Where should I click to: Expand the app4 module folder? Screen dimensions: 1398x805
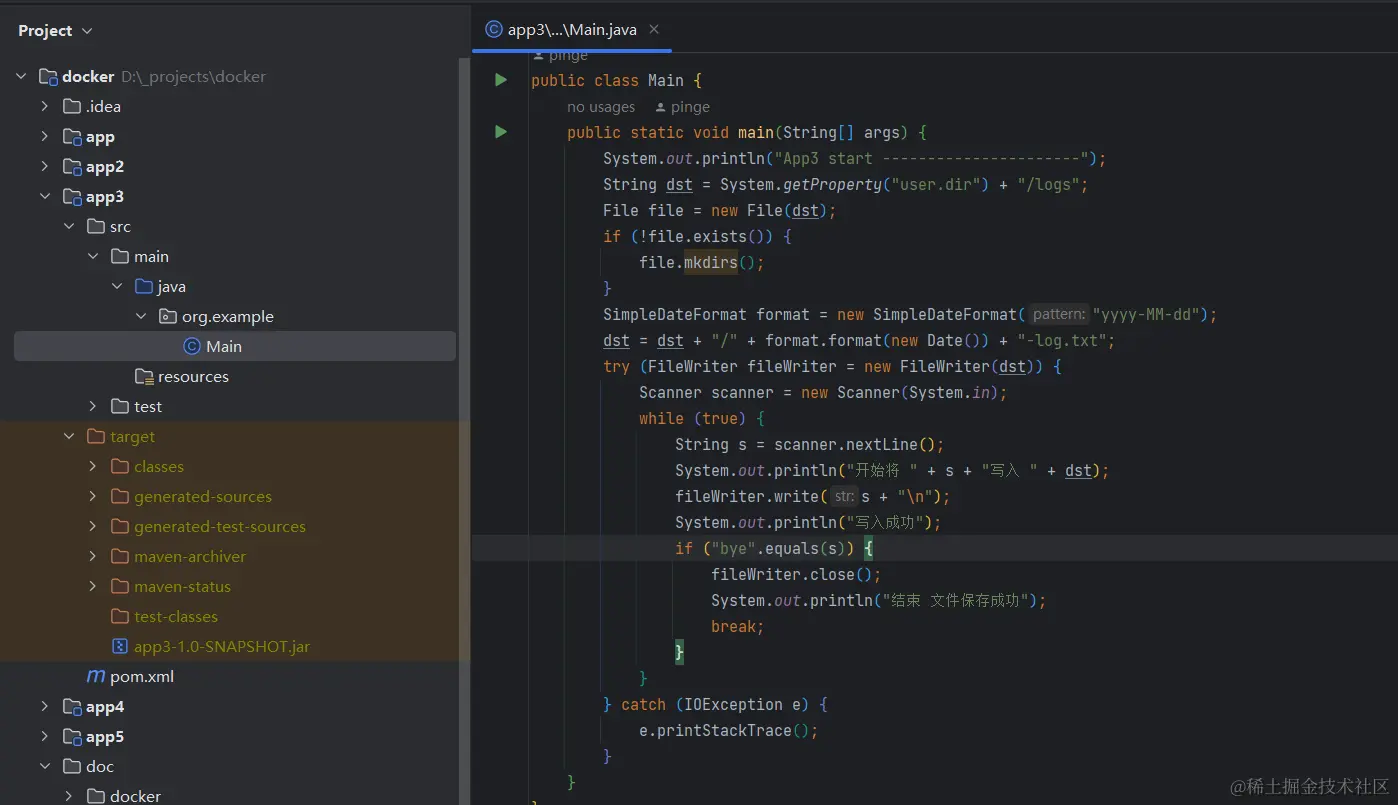point(45,706)
